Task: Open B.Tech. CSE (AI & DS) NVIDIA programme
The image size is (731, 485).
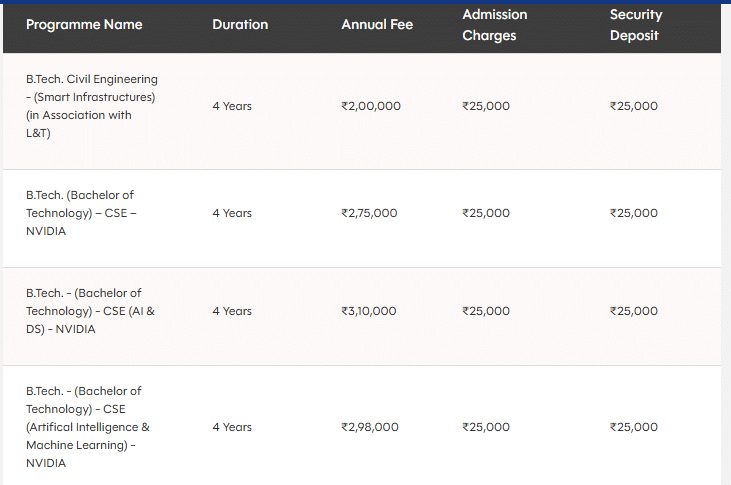Action: pos(90,311)
